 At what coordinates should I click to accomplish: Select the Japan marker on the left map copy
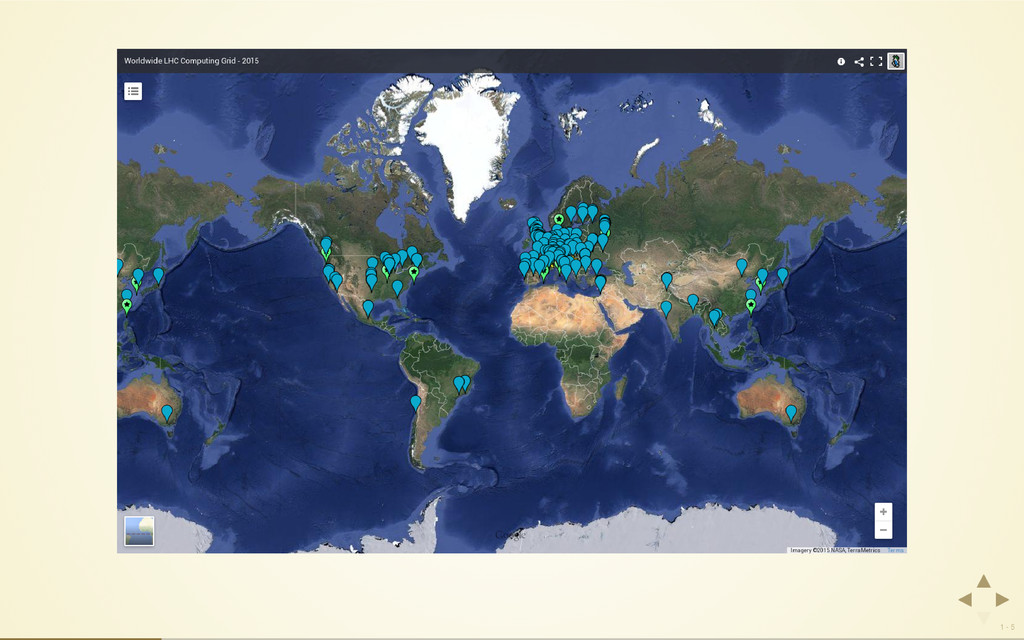158,276
